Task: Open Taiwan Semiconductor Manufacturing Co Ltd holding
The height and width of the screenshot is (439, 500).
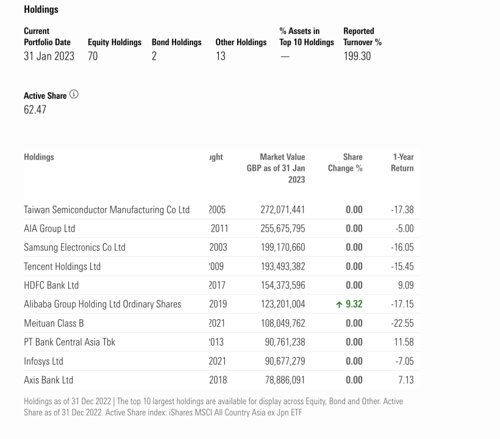Action: pos(107,210)
